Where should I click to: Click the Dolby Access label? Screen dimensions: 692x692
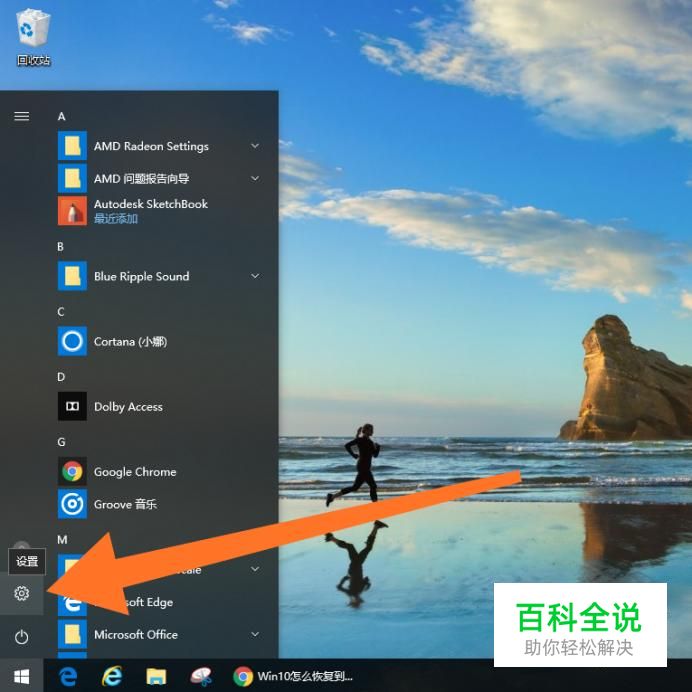pyautogui.click(x=128, y=407)
